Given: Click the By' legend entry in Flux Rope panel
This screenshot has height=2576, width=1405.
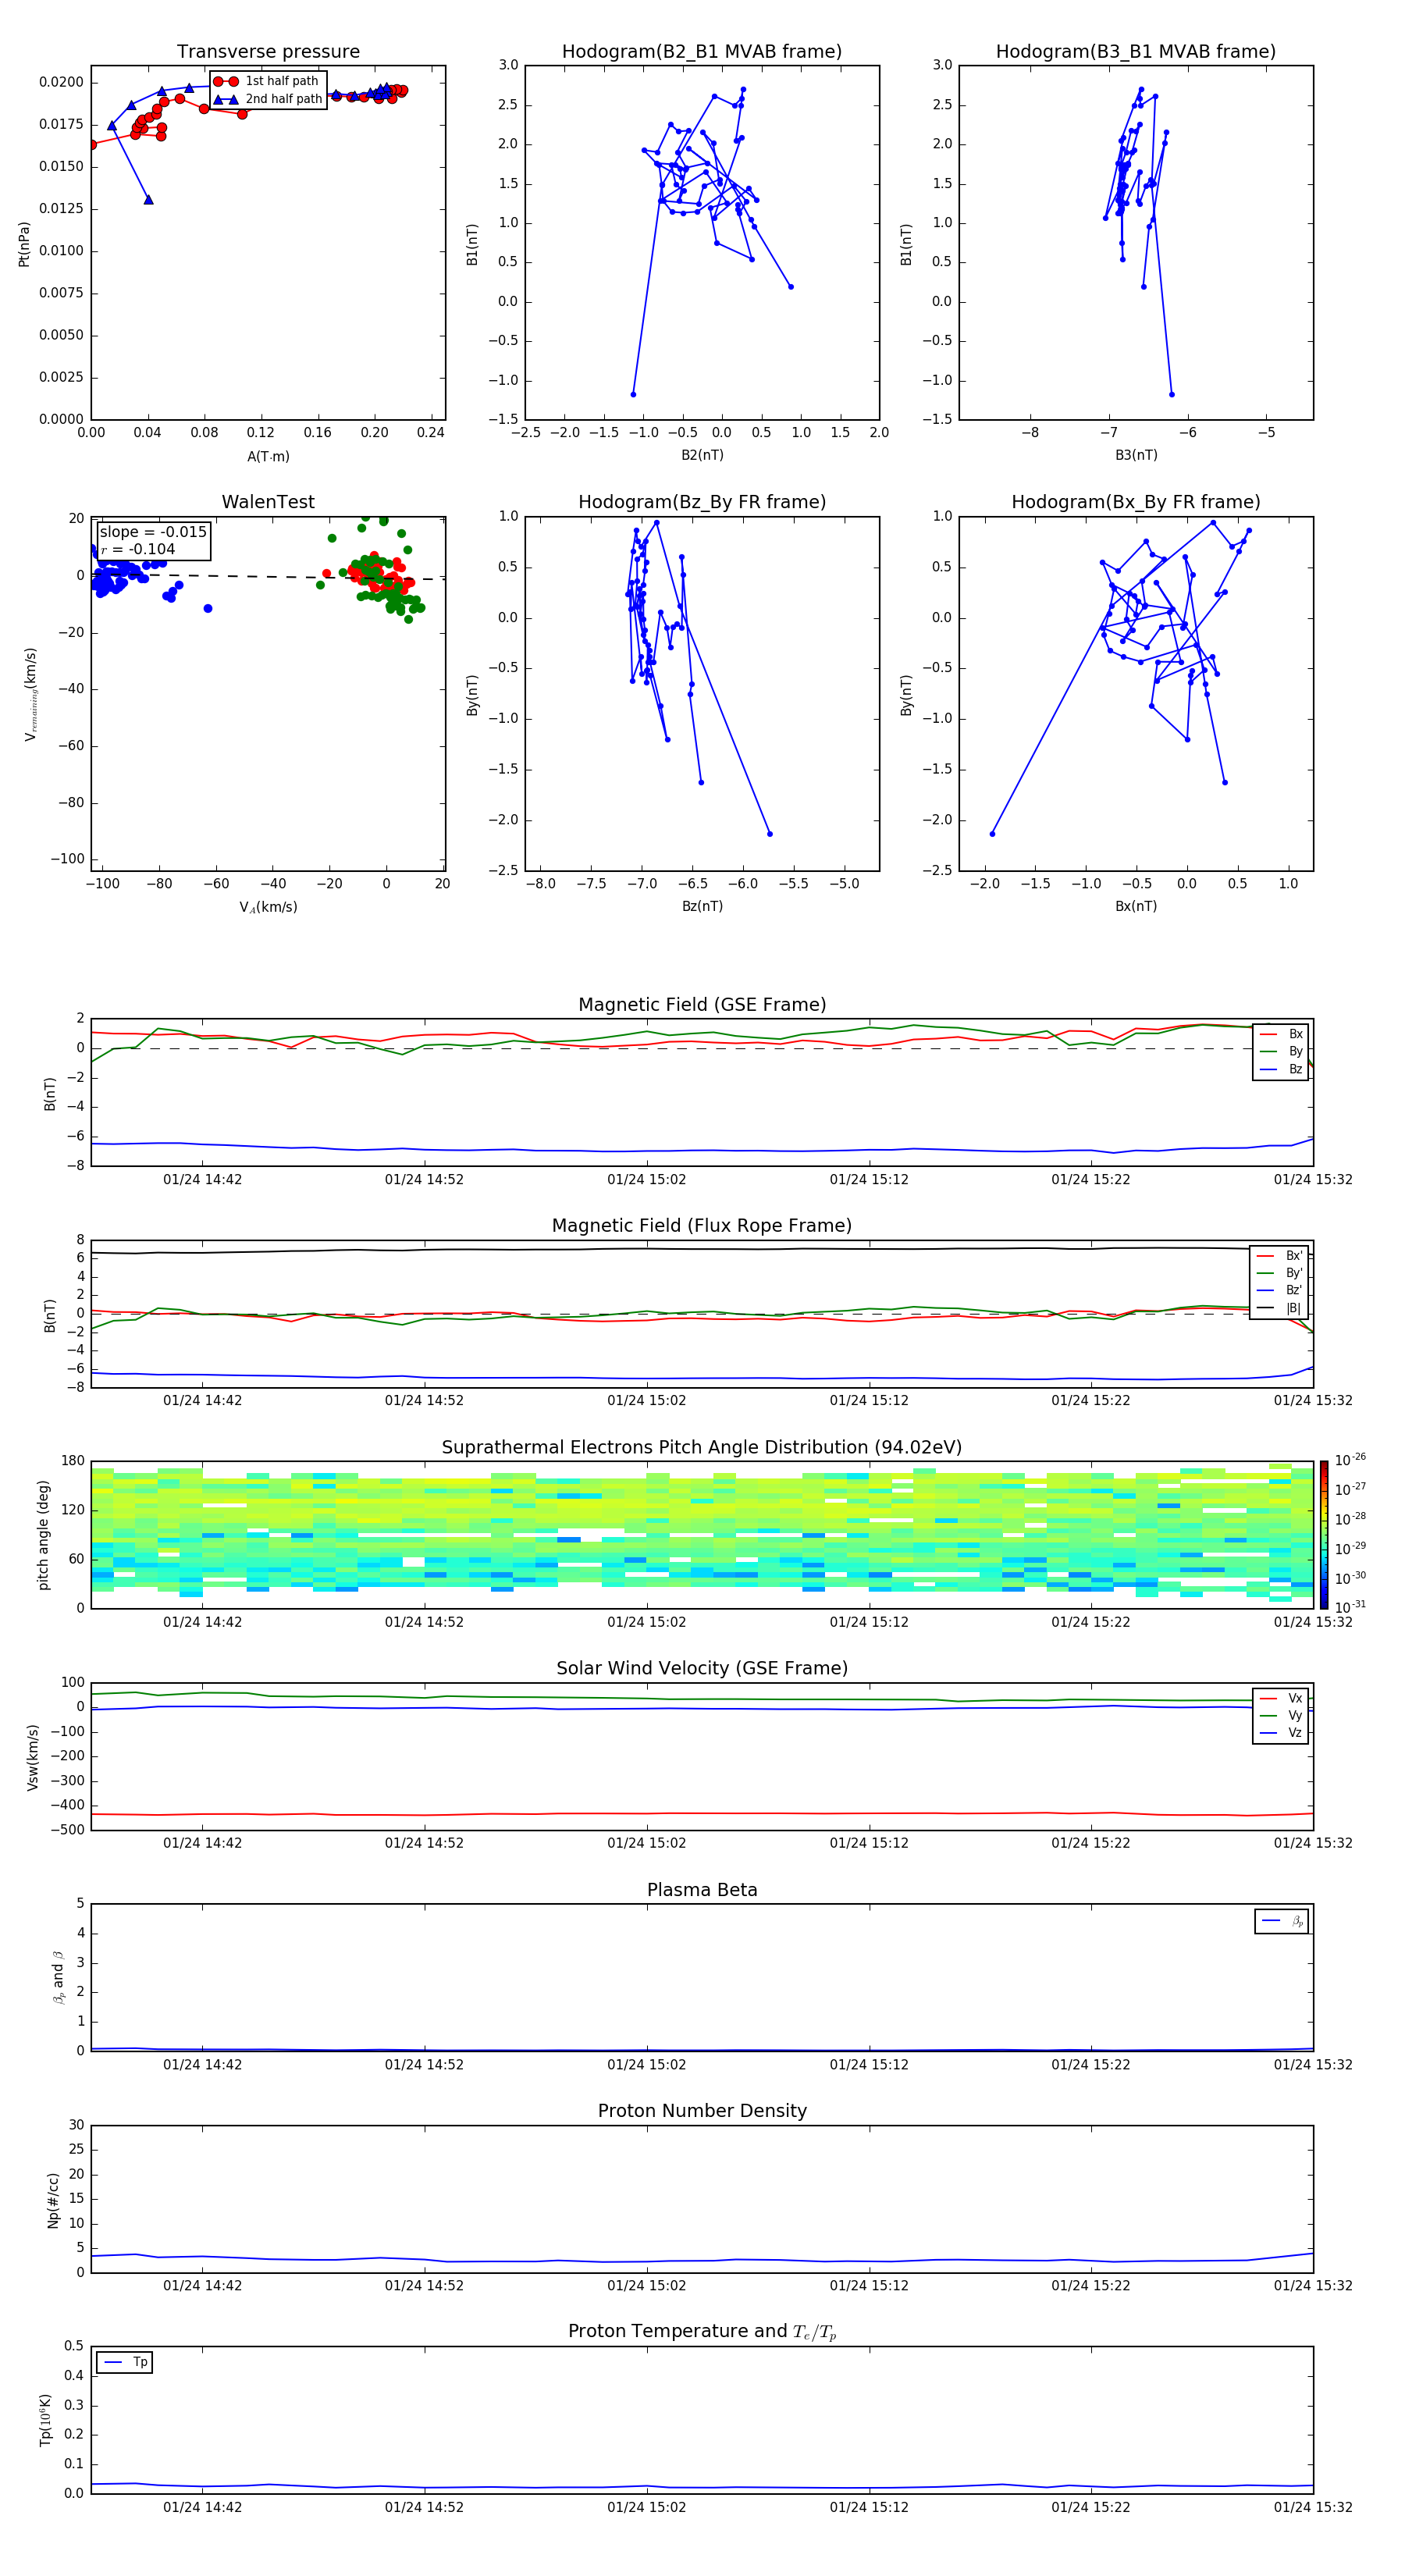Looking at the screenshot, I should point(1280,1273).
